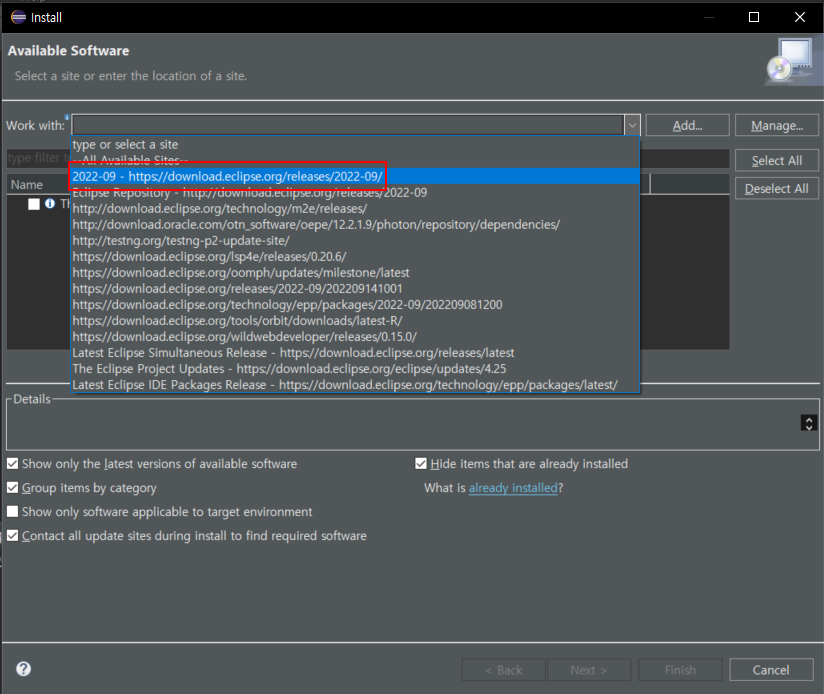Close the Install dialog window

click(800, 17)
